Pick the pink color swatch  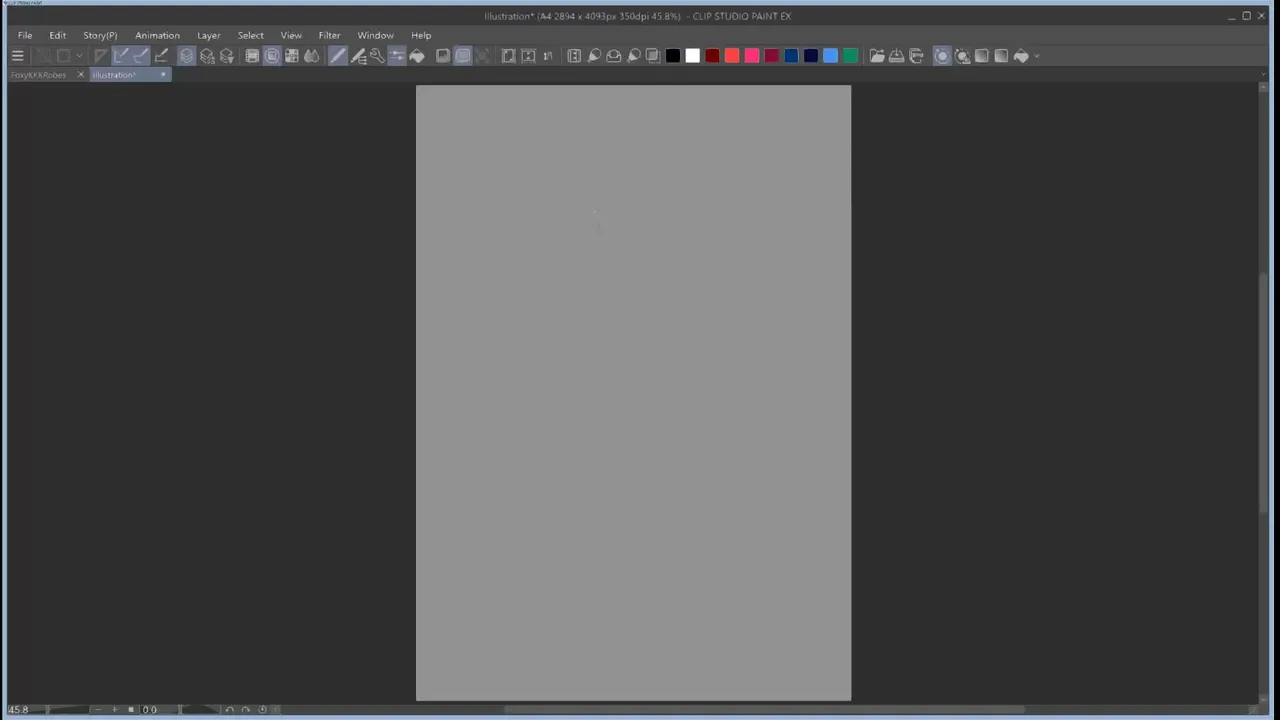click(x=752, y=56)
